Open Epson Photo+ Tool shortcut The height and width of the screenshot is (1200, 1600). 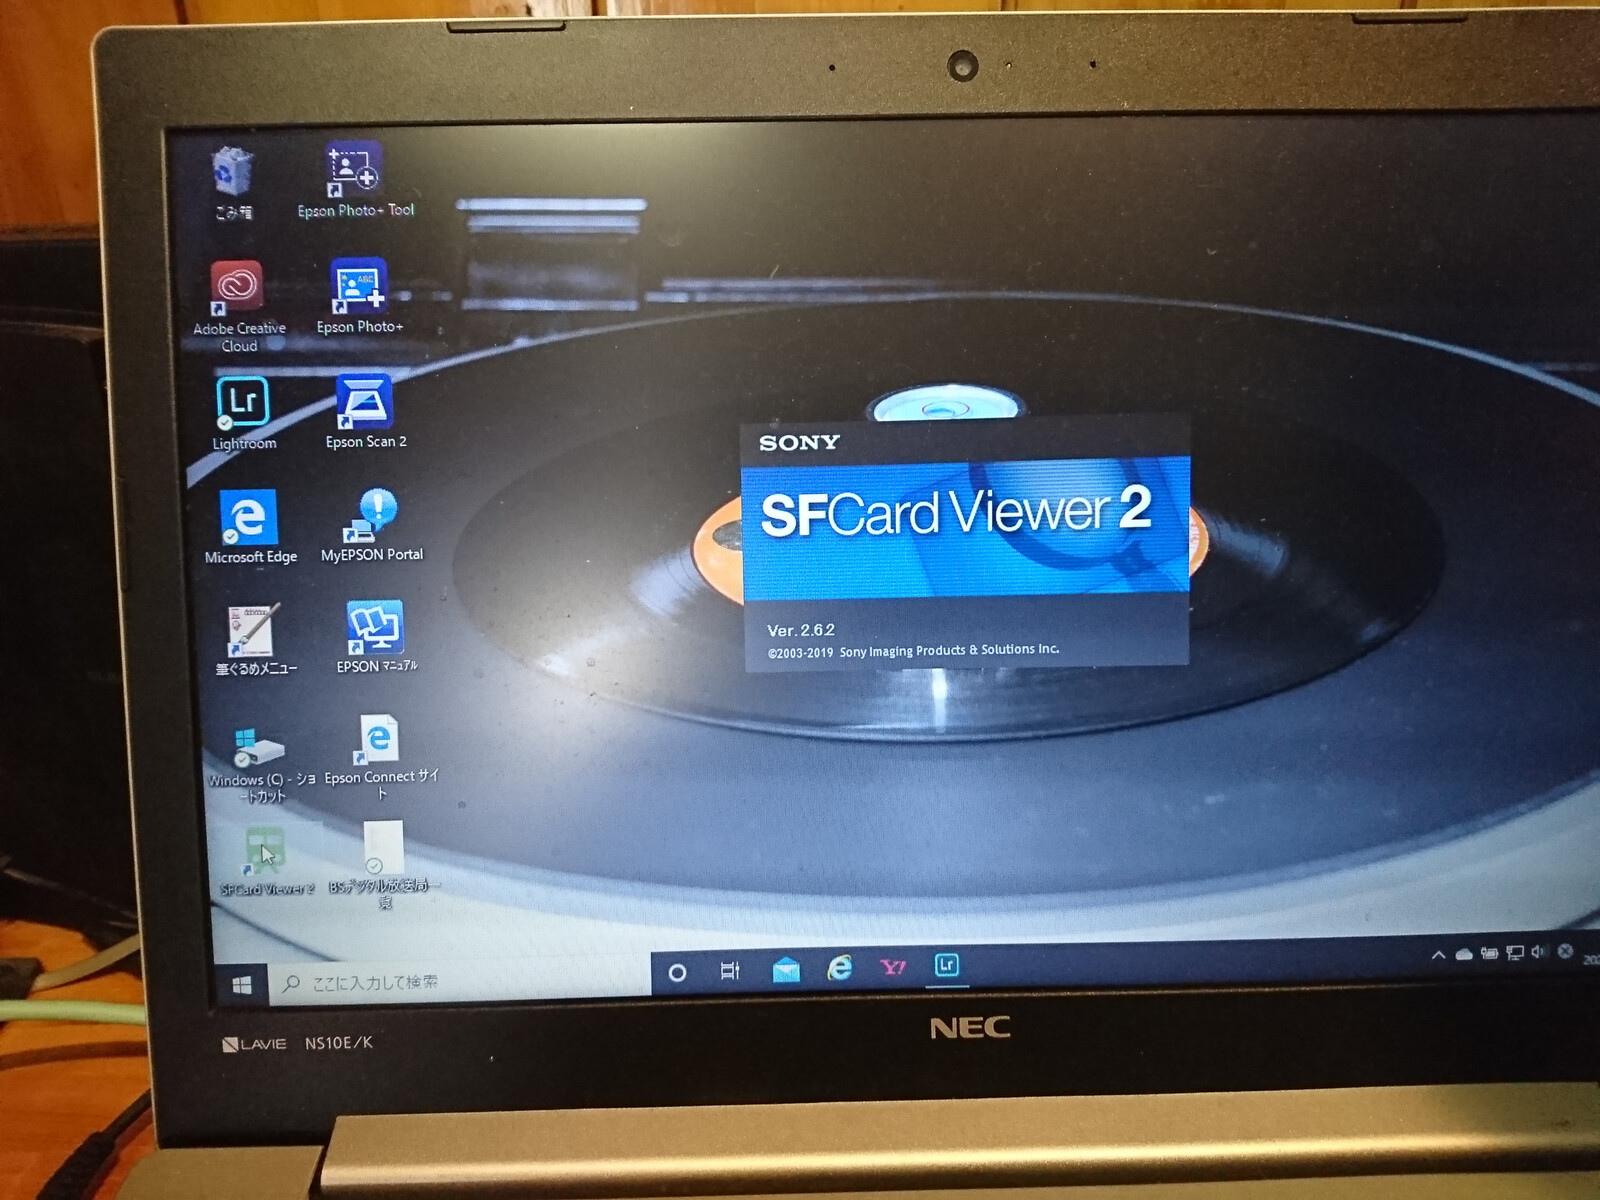point(355,180)
